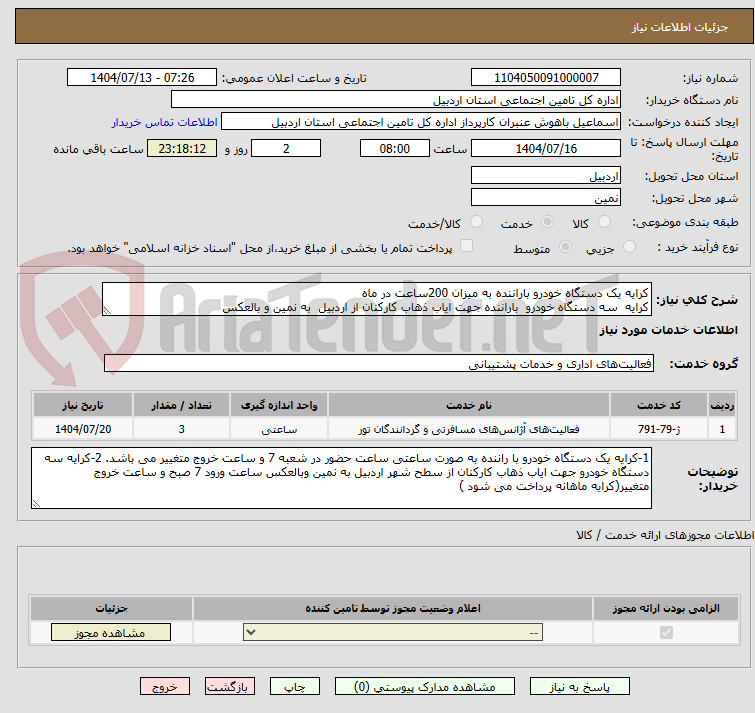Select the کالا radio button

(604, 222)
